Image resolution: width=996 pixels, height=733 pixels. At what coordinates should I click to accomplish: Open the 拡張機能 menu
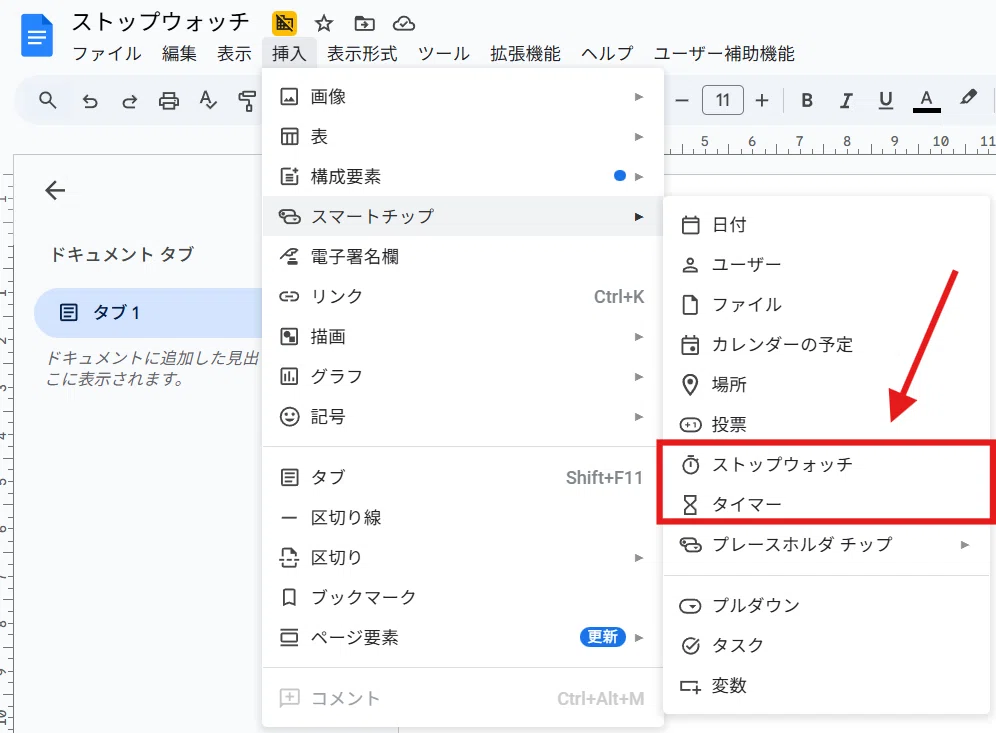point(525,54)
